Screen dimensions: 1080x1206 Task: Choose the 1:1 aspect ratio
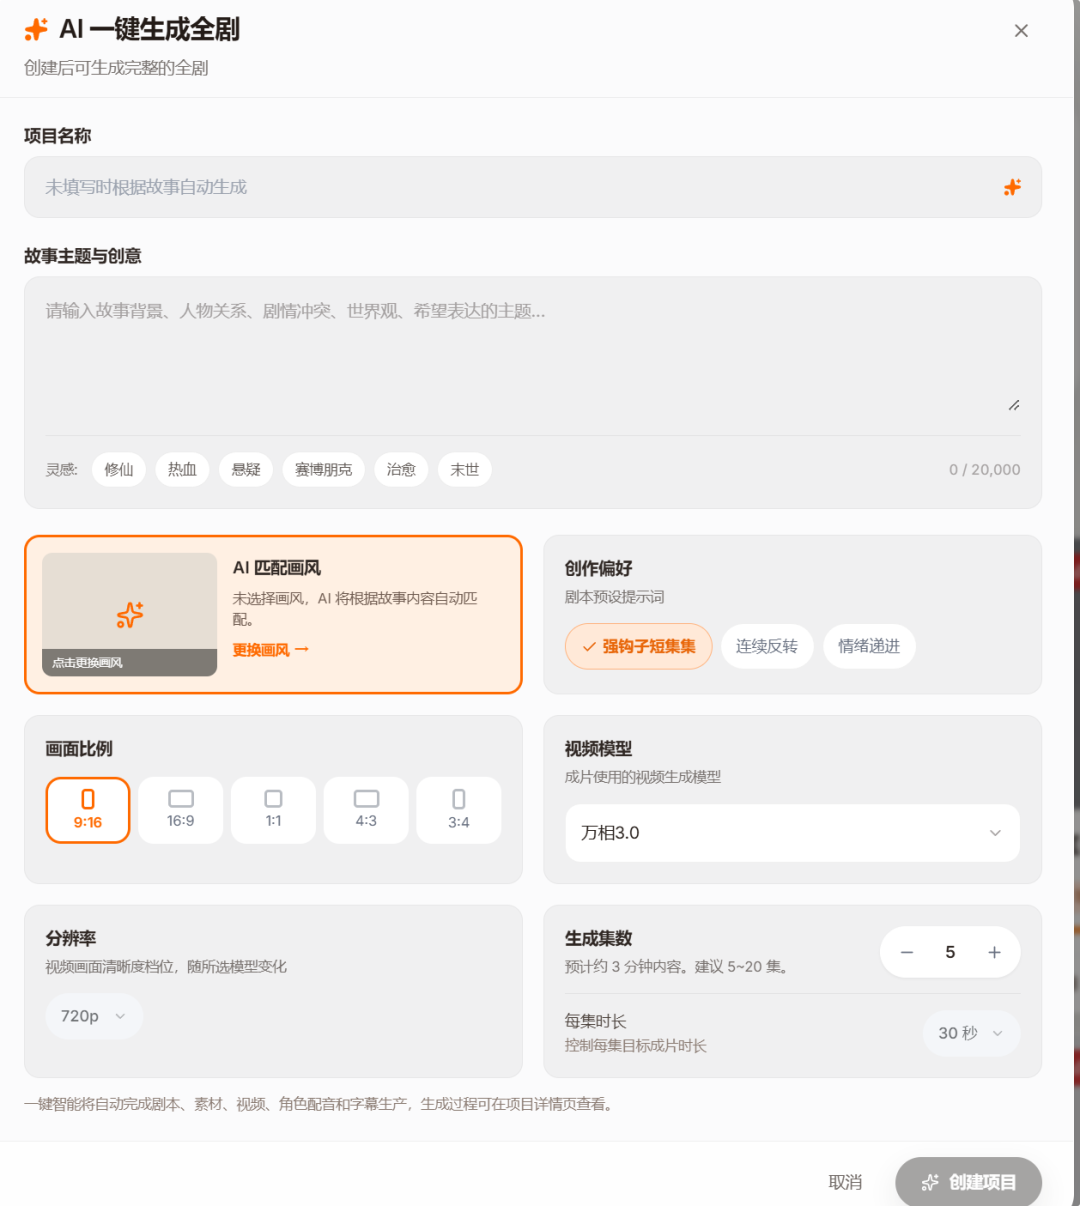pyautogui.click(x=273, y=810)
